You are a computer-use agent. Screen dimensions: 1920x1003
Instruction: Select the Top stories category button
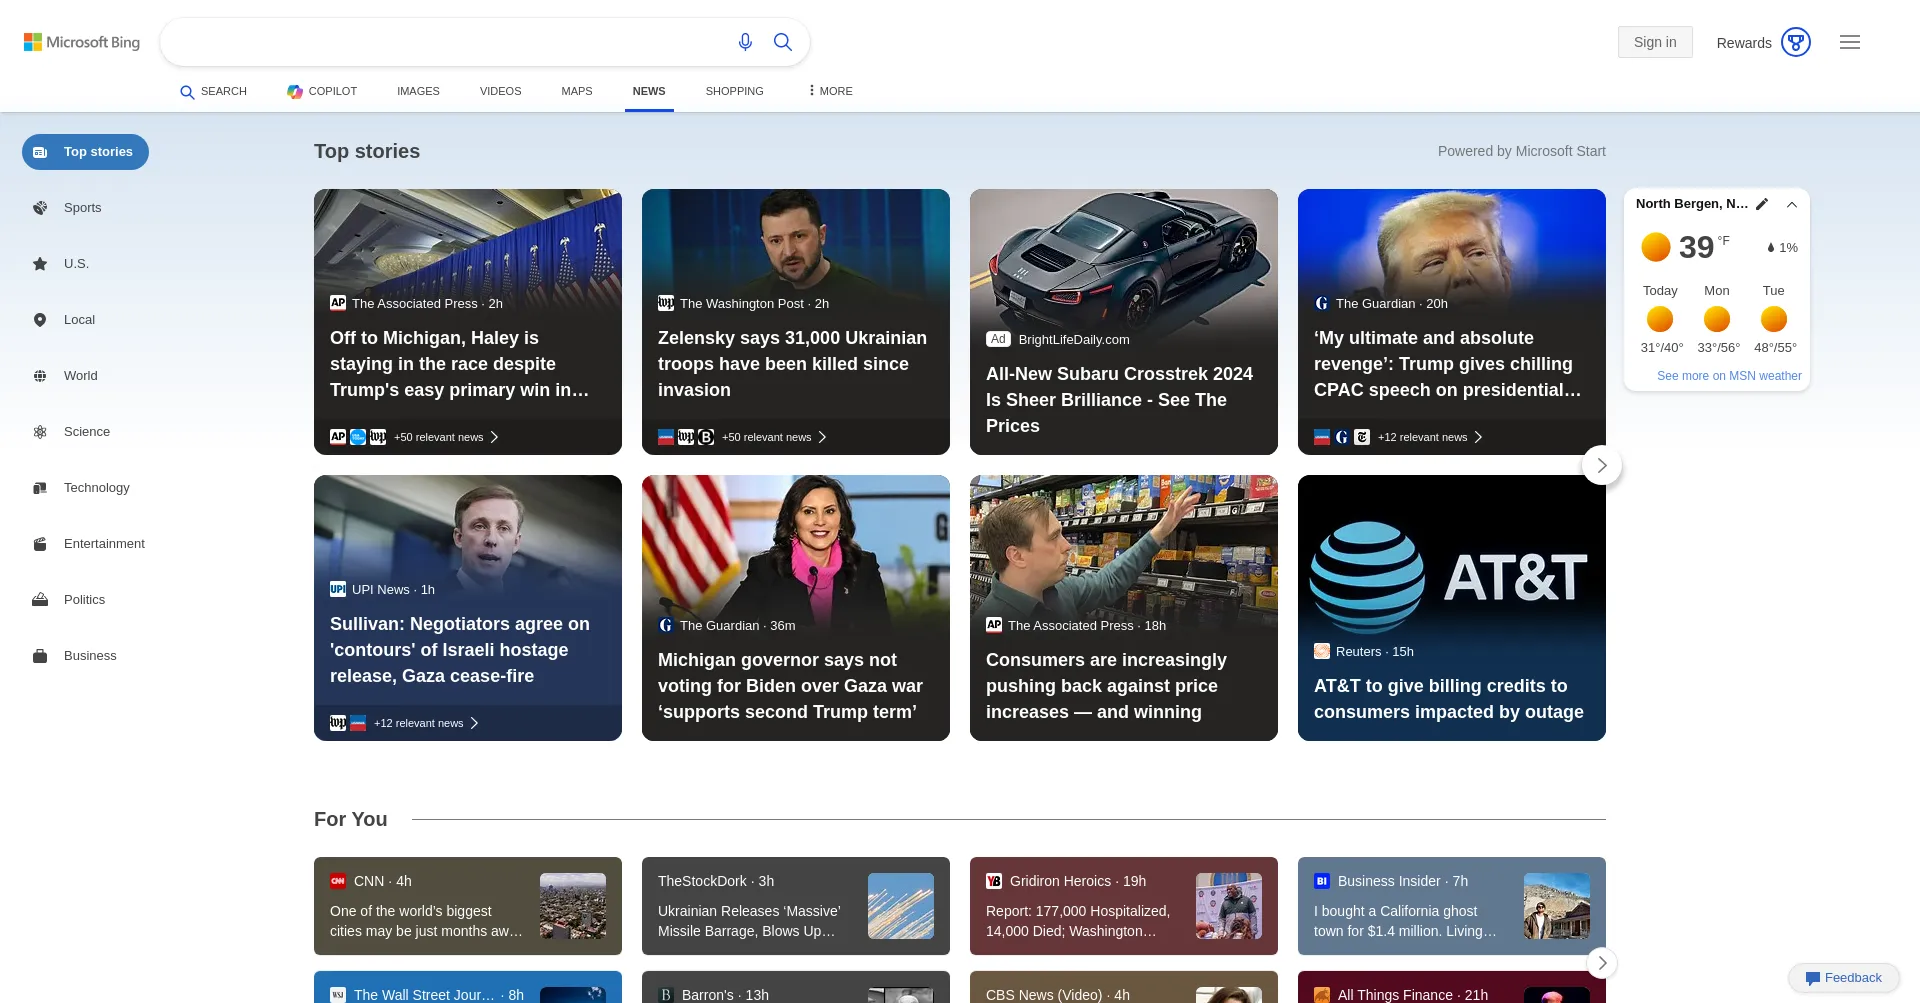tap(85, 152)
